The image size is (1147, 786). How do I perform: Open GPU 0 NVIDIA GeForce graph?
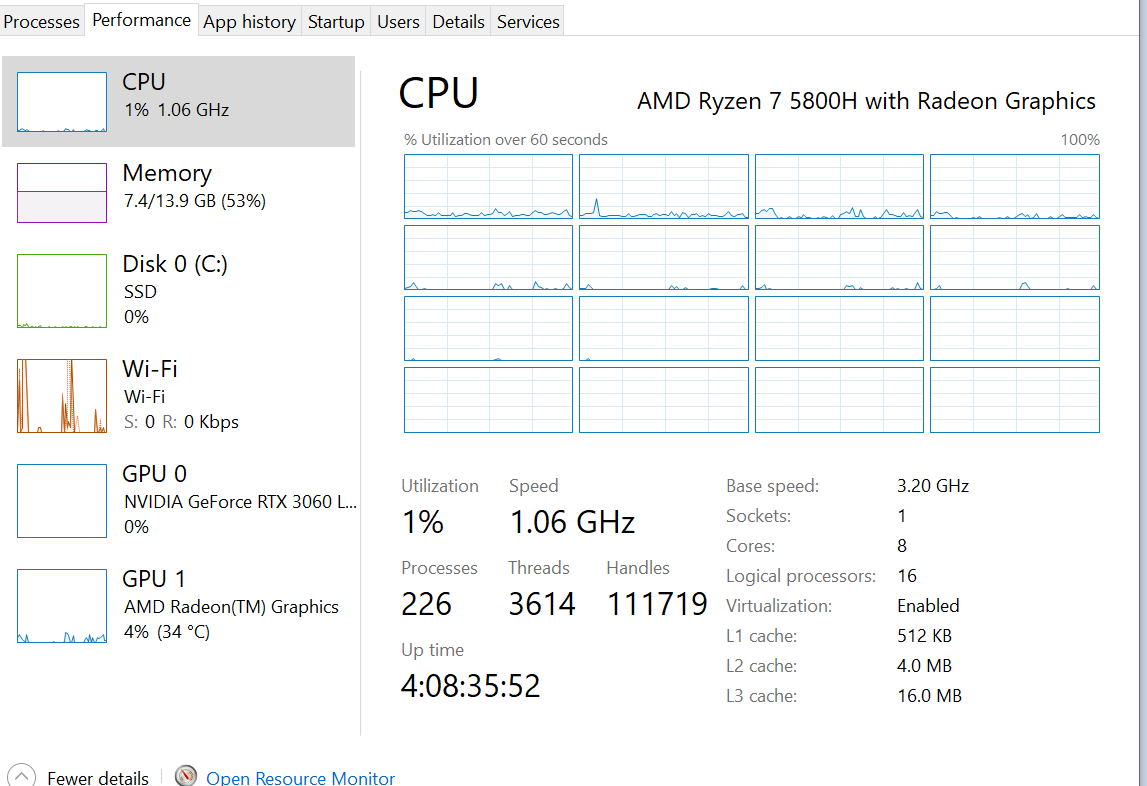(62, 501)
